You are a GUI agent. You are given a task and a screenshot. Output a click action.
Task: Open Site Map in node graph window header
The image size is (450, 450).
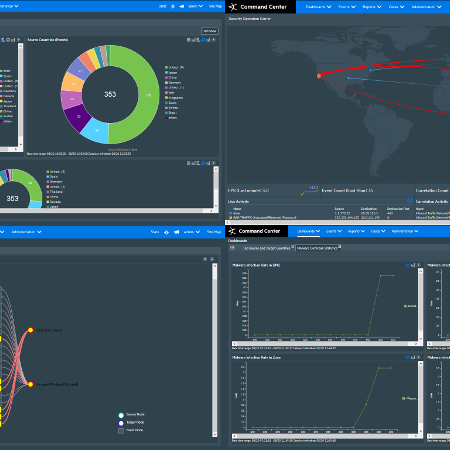pos(214,232)
